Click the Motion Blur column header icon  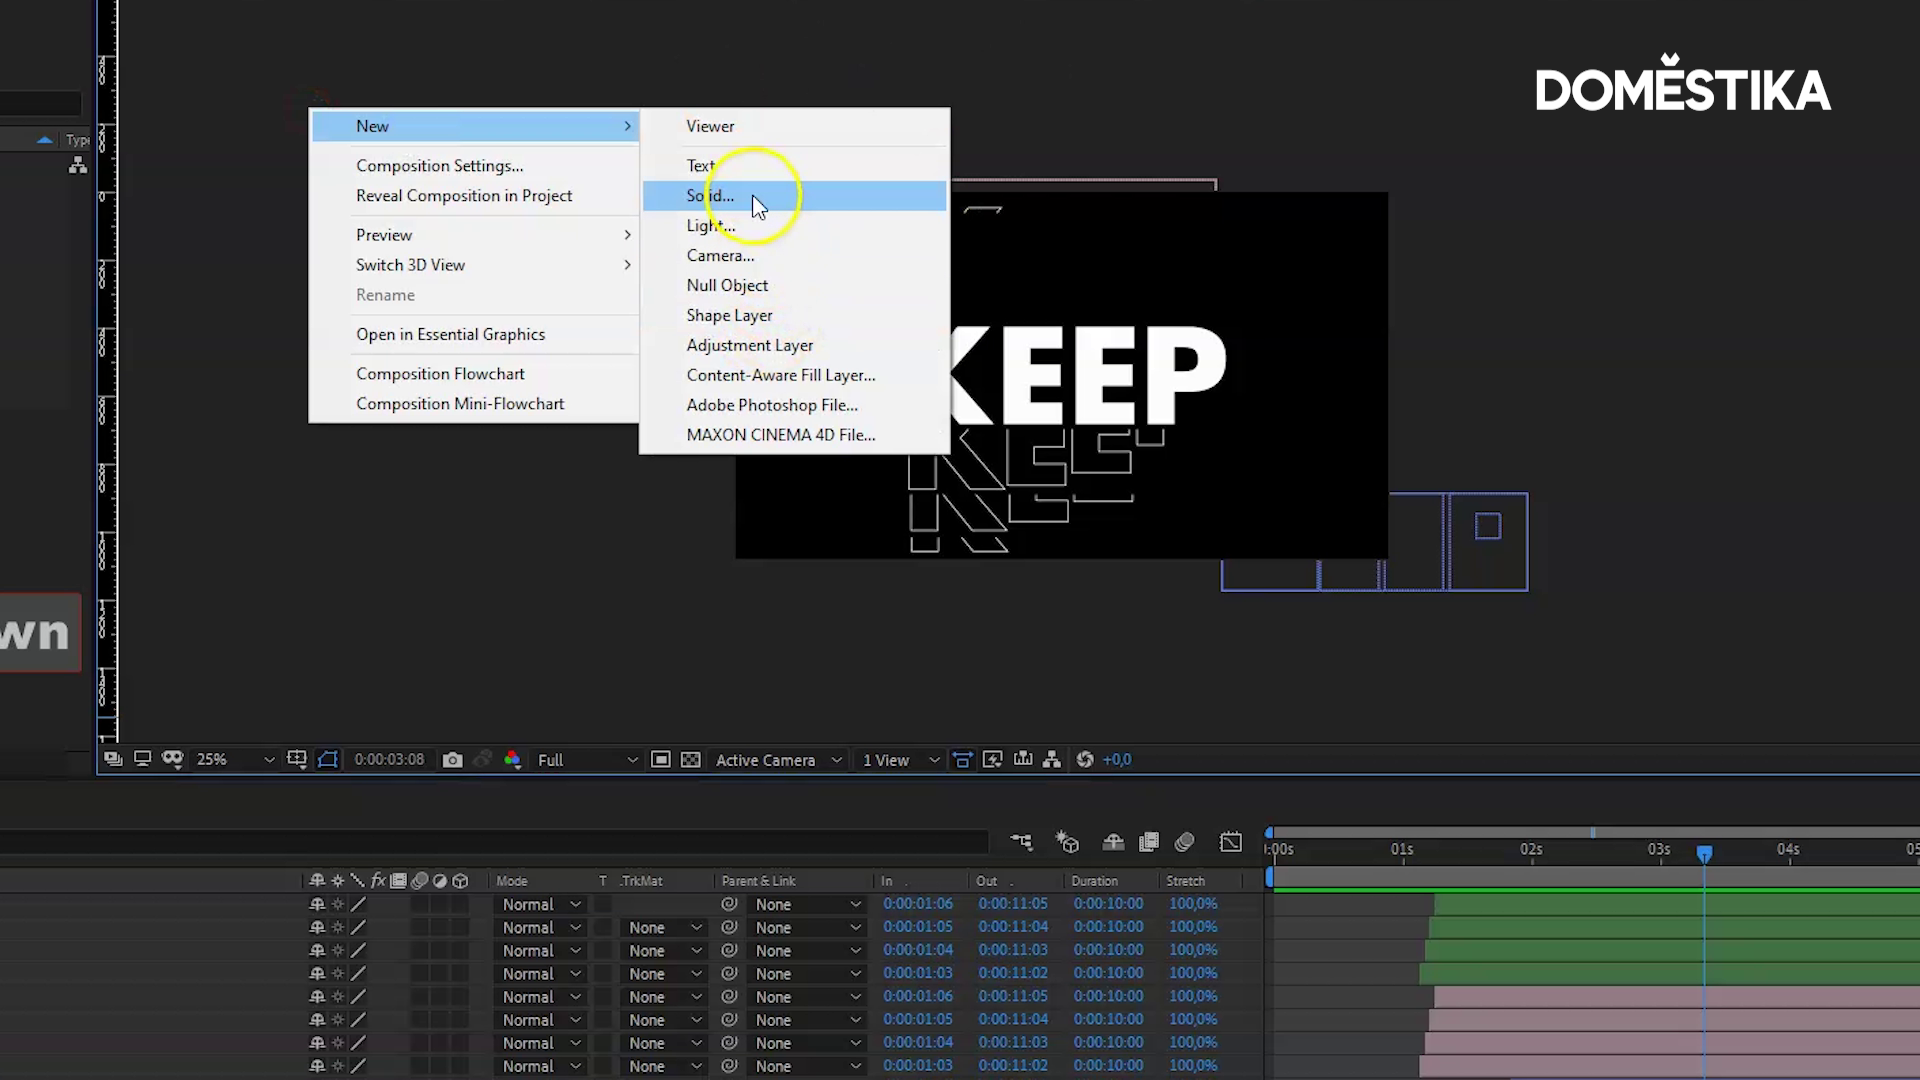click(419, 880)
